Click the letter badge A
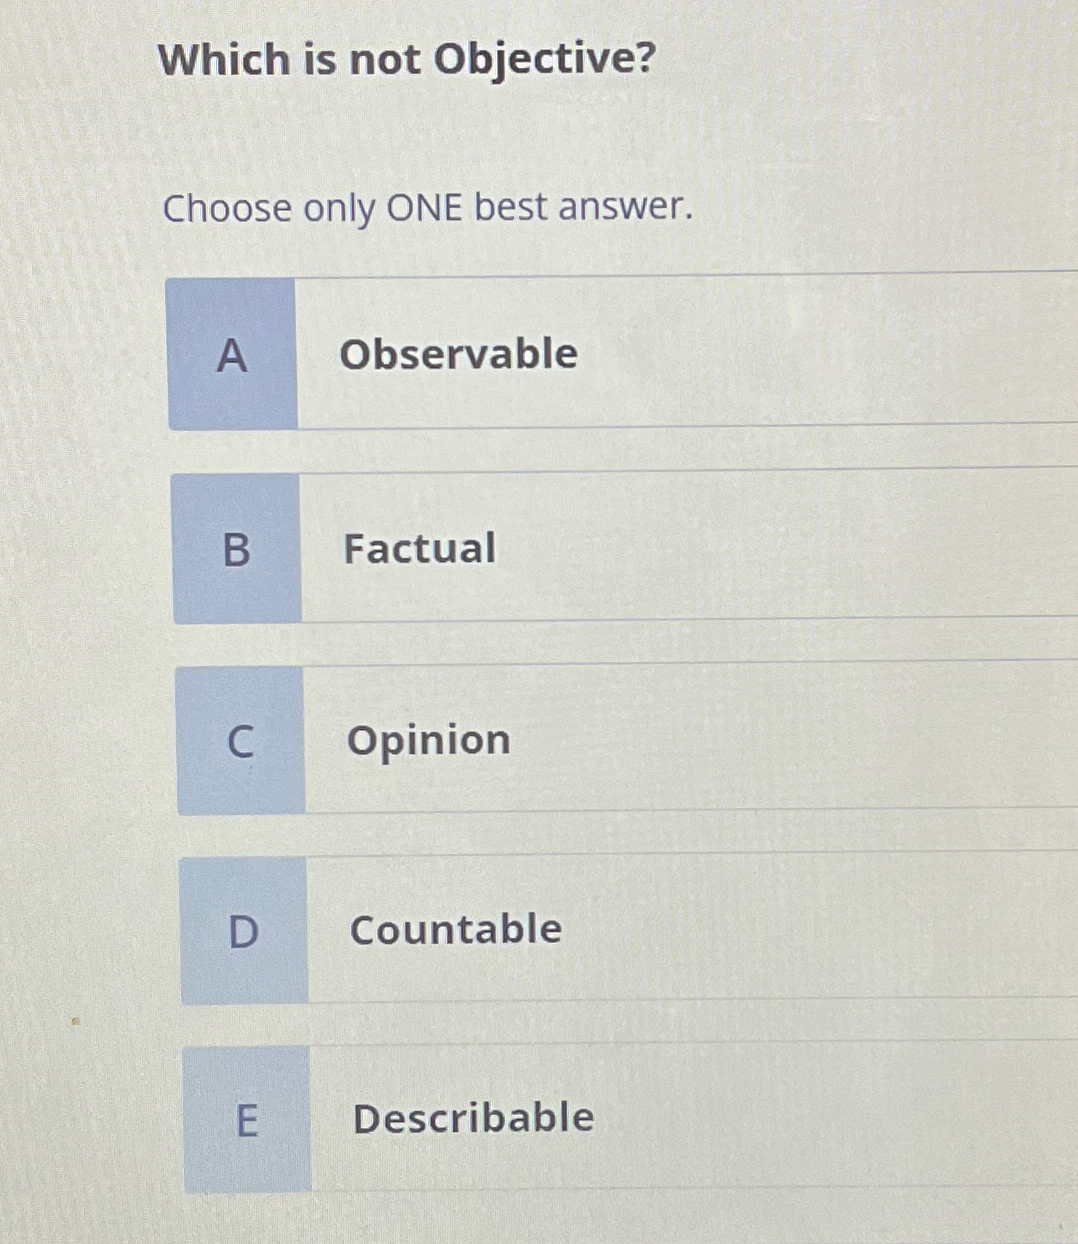This screenshot has width=1078, height=1244. [234, 355]
